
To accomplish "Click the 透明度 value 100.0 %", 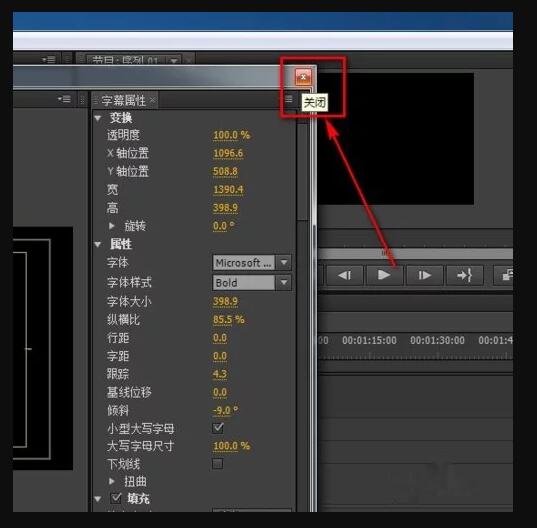I will tap(232, 135).
